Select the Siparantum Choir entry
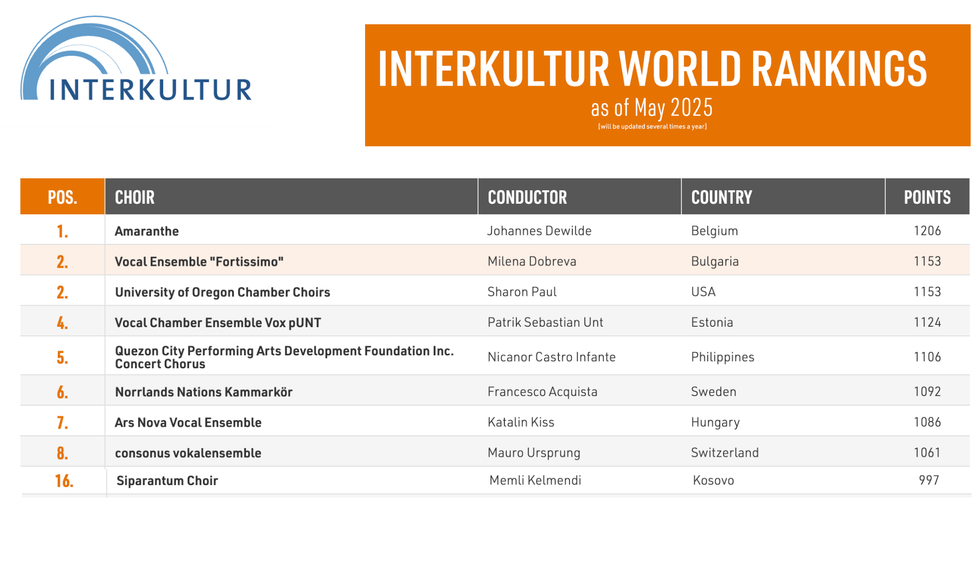Screen dimensions: 980x584 coord(167,481)
